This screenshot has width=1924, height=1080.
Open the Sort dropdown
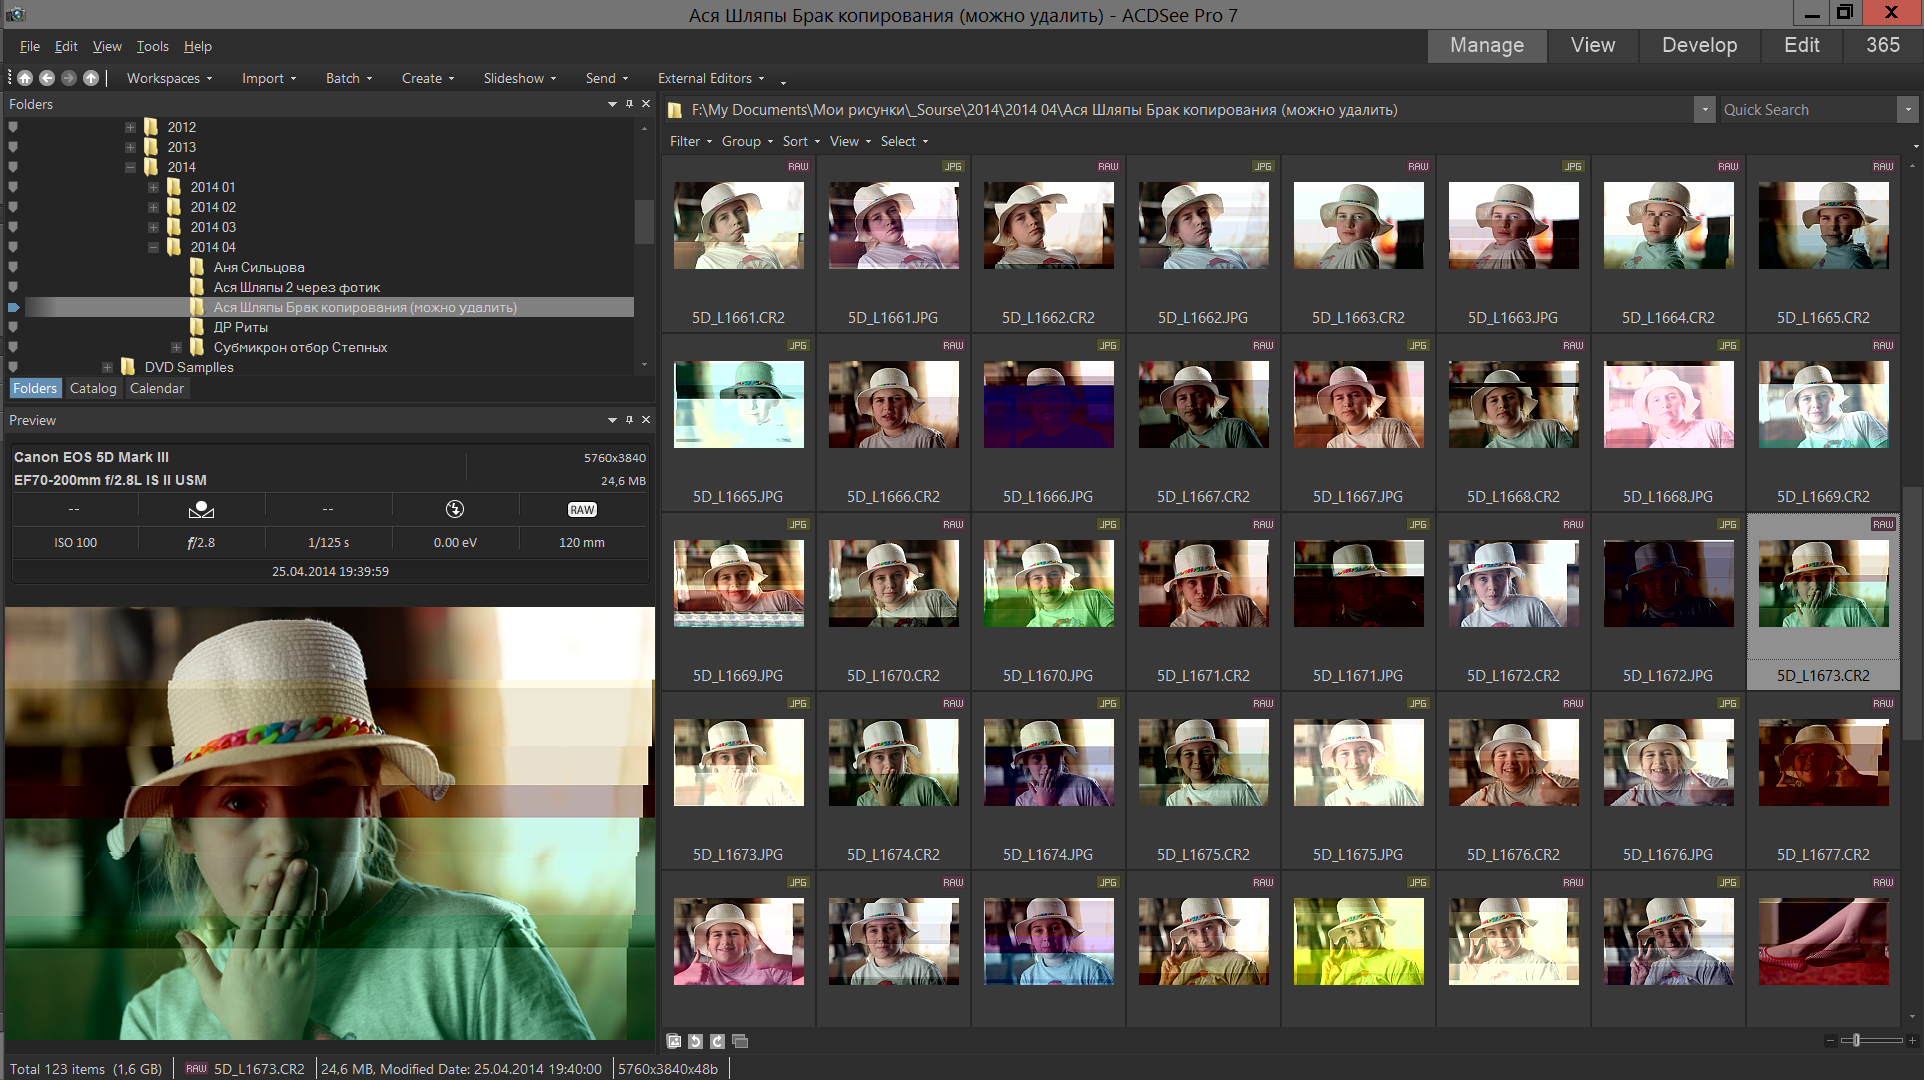coord(801,141)
